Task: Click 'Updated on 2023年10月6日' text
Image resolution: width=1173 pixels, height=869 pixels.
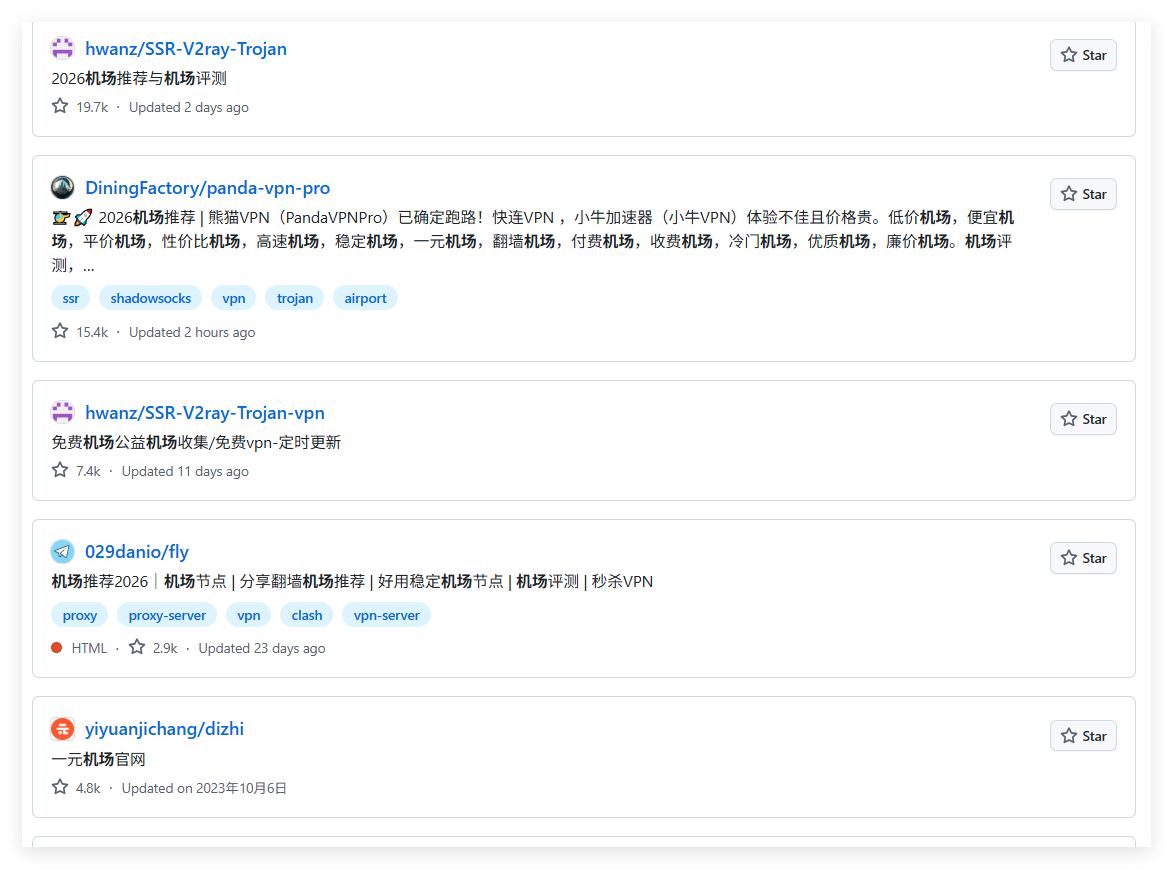Action: click(x=204, y=788)
